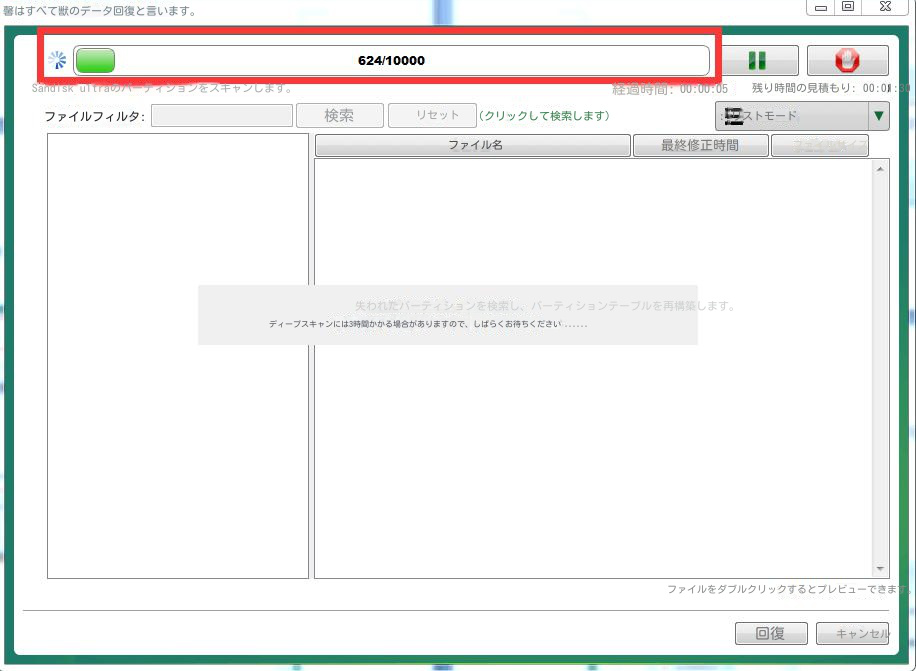The image size is (916, 671).
Task: Focus the file filter input field
Action: (x=222, y=116)
